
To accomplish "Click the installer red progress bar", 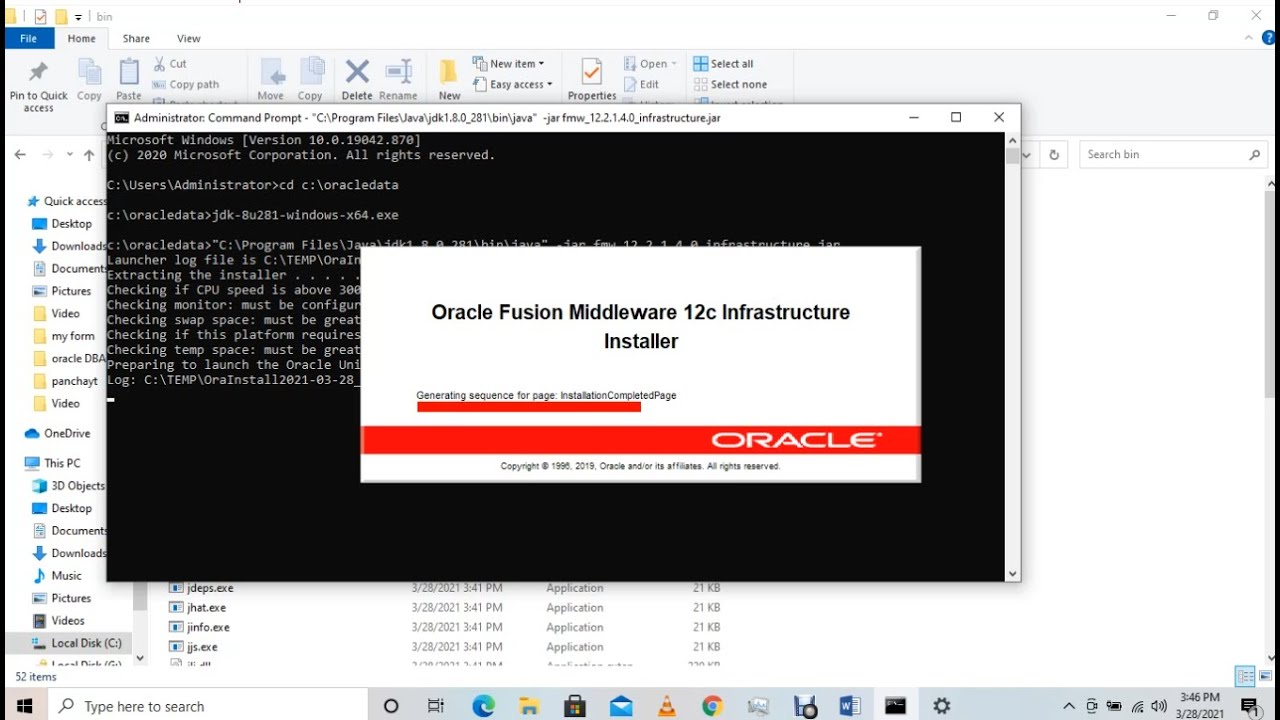I will tap(529, 407).
